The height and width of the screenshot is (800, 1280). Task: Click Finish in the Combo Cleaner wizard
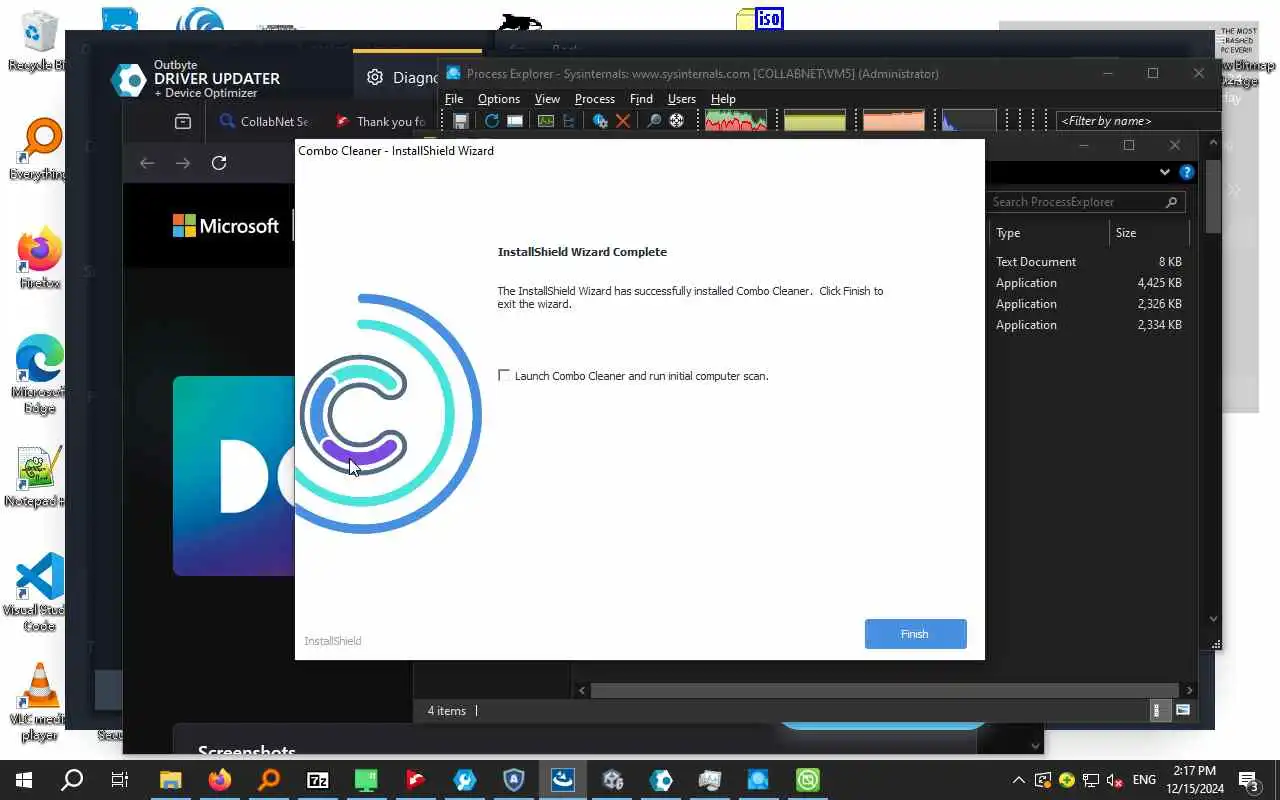[915, 634]
